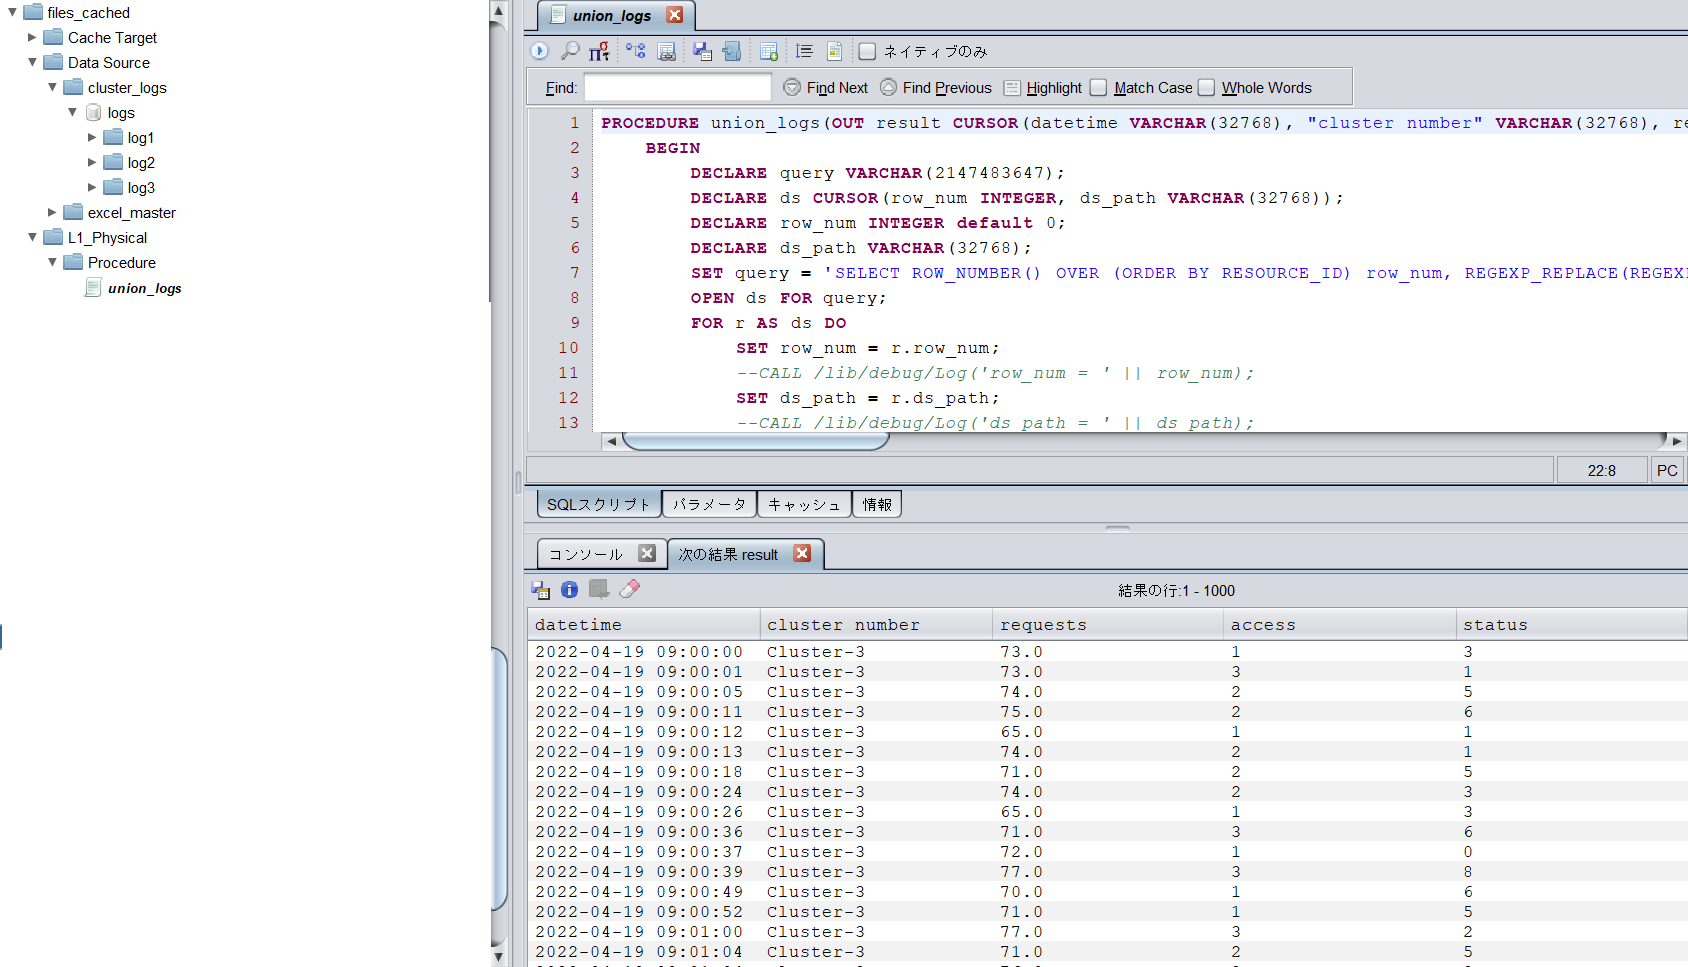Click the tree panel scroll down arrow
The image size is (1688, 967).
point(498,956)
